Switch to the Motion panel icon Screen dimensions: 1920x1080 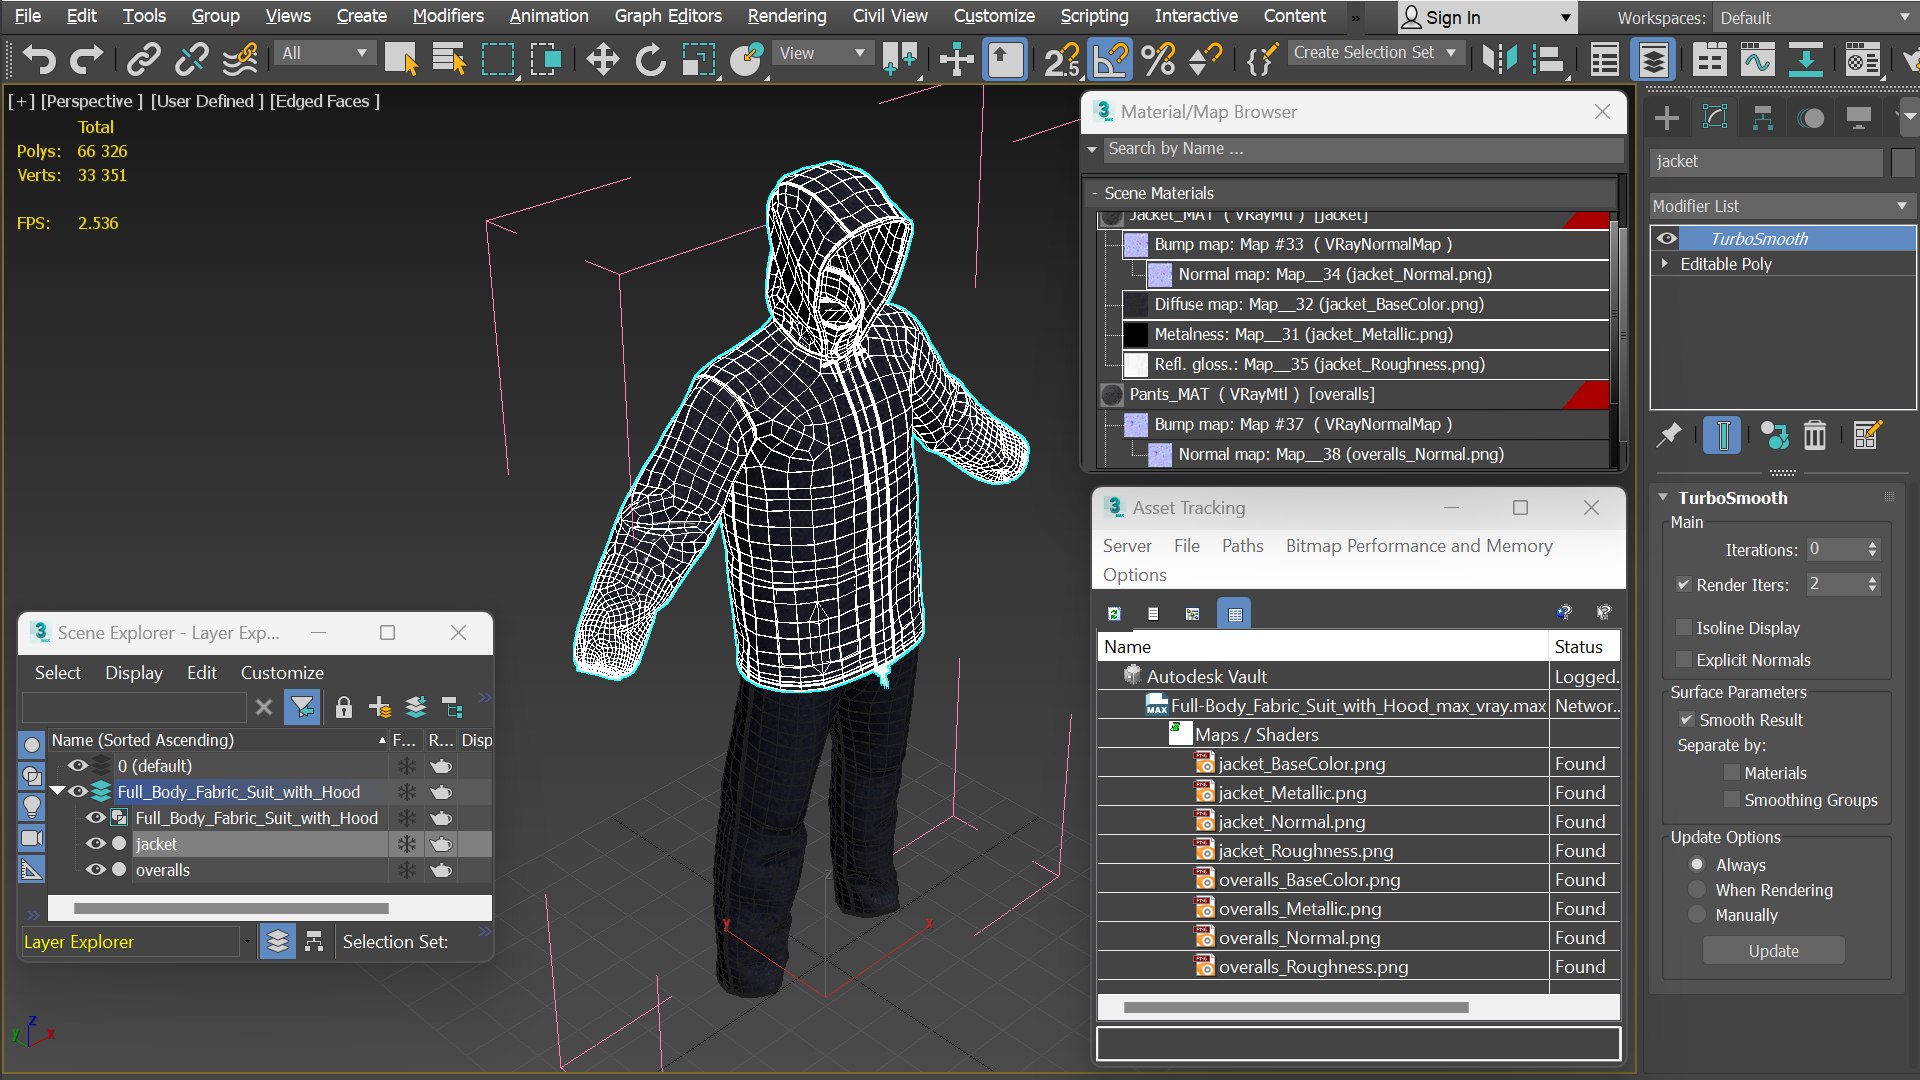1811,118
